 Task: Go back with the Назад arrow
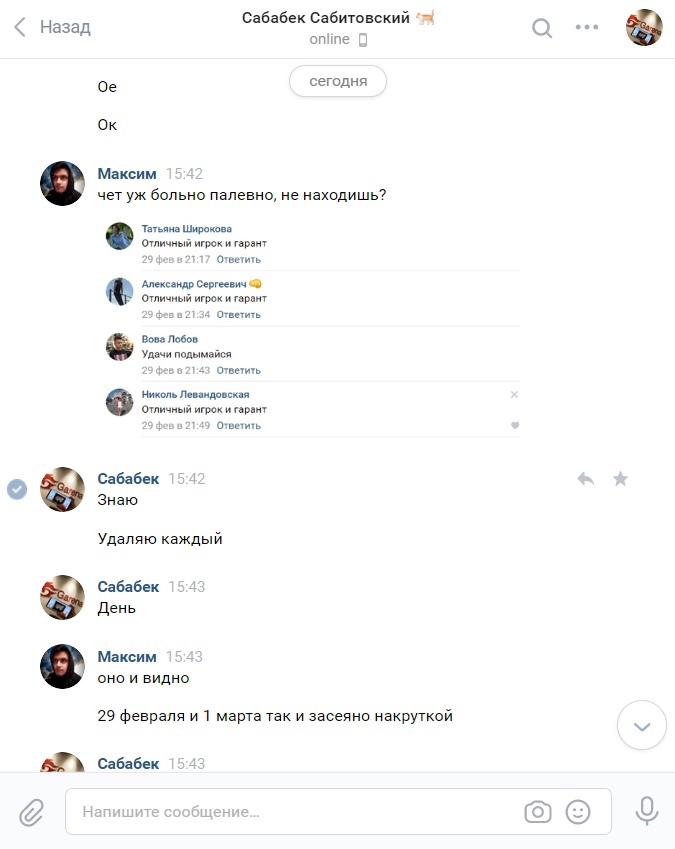52,27
